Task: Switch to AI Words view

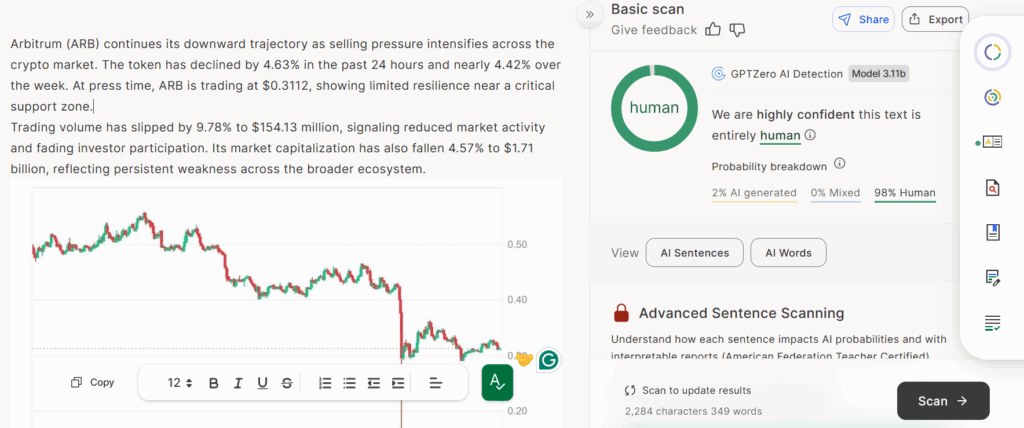Action: (788, 253)
